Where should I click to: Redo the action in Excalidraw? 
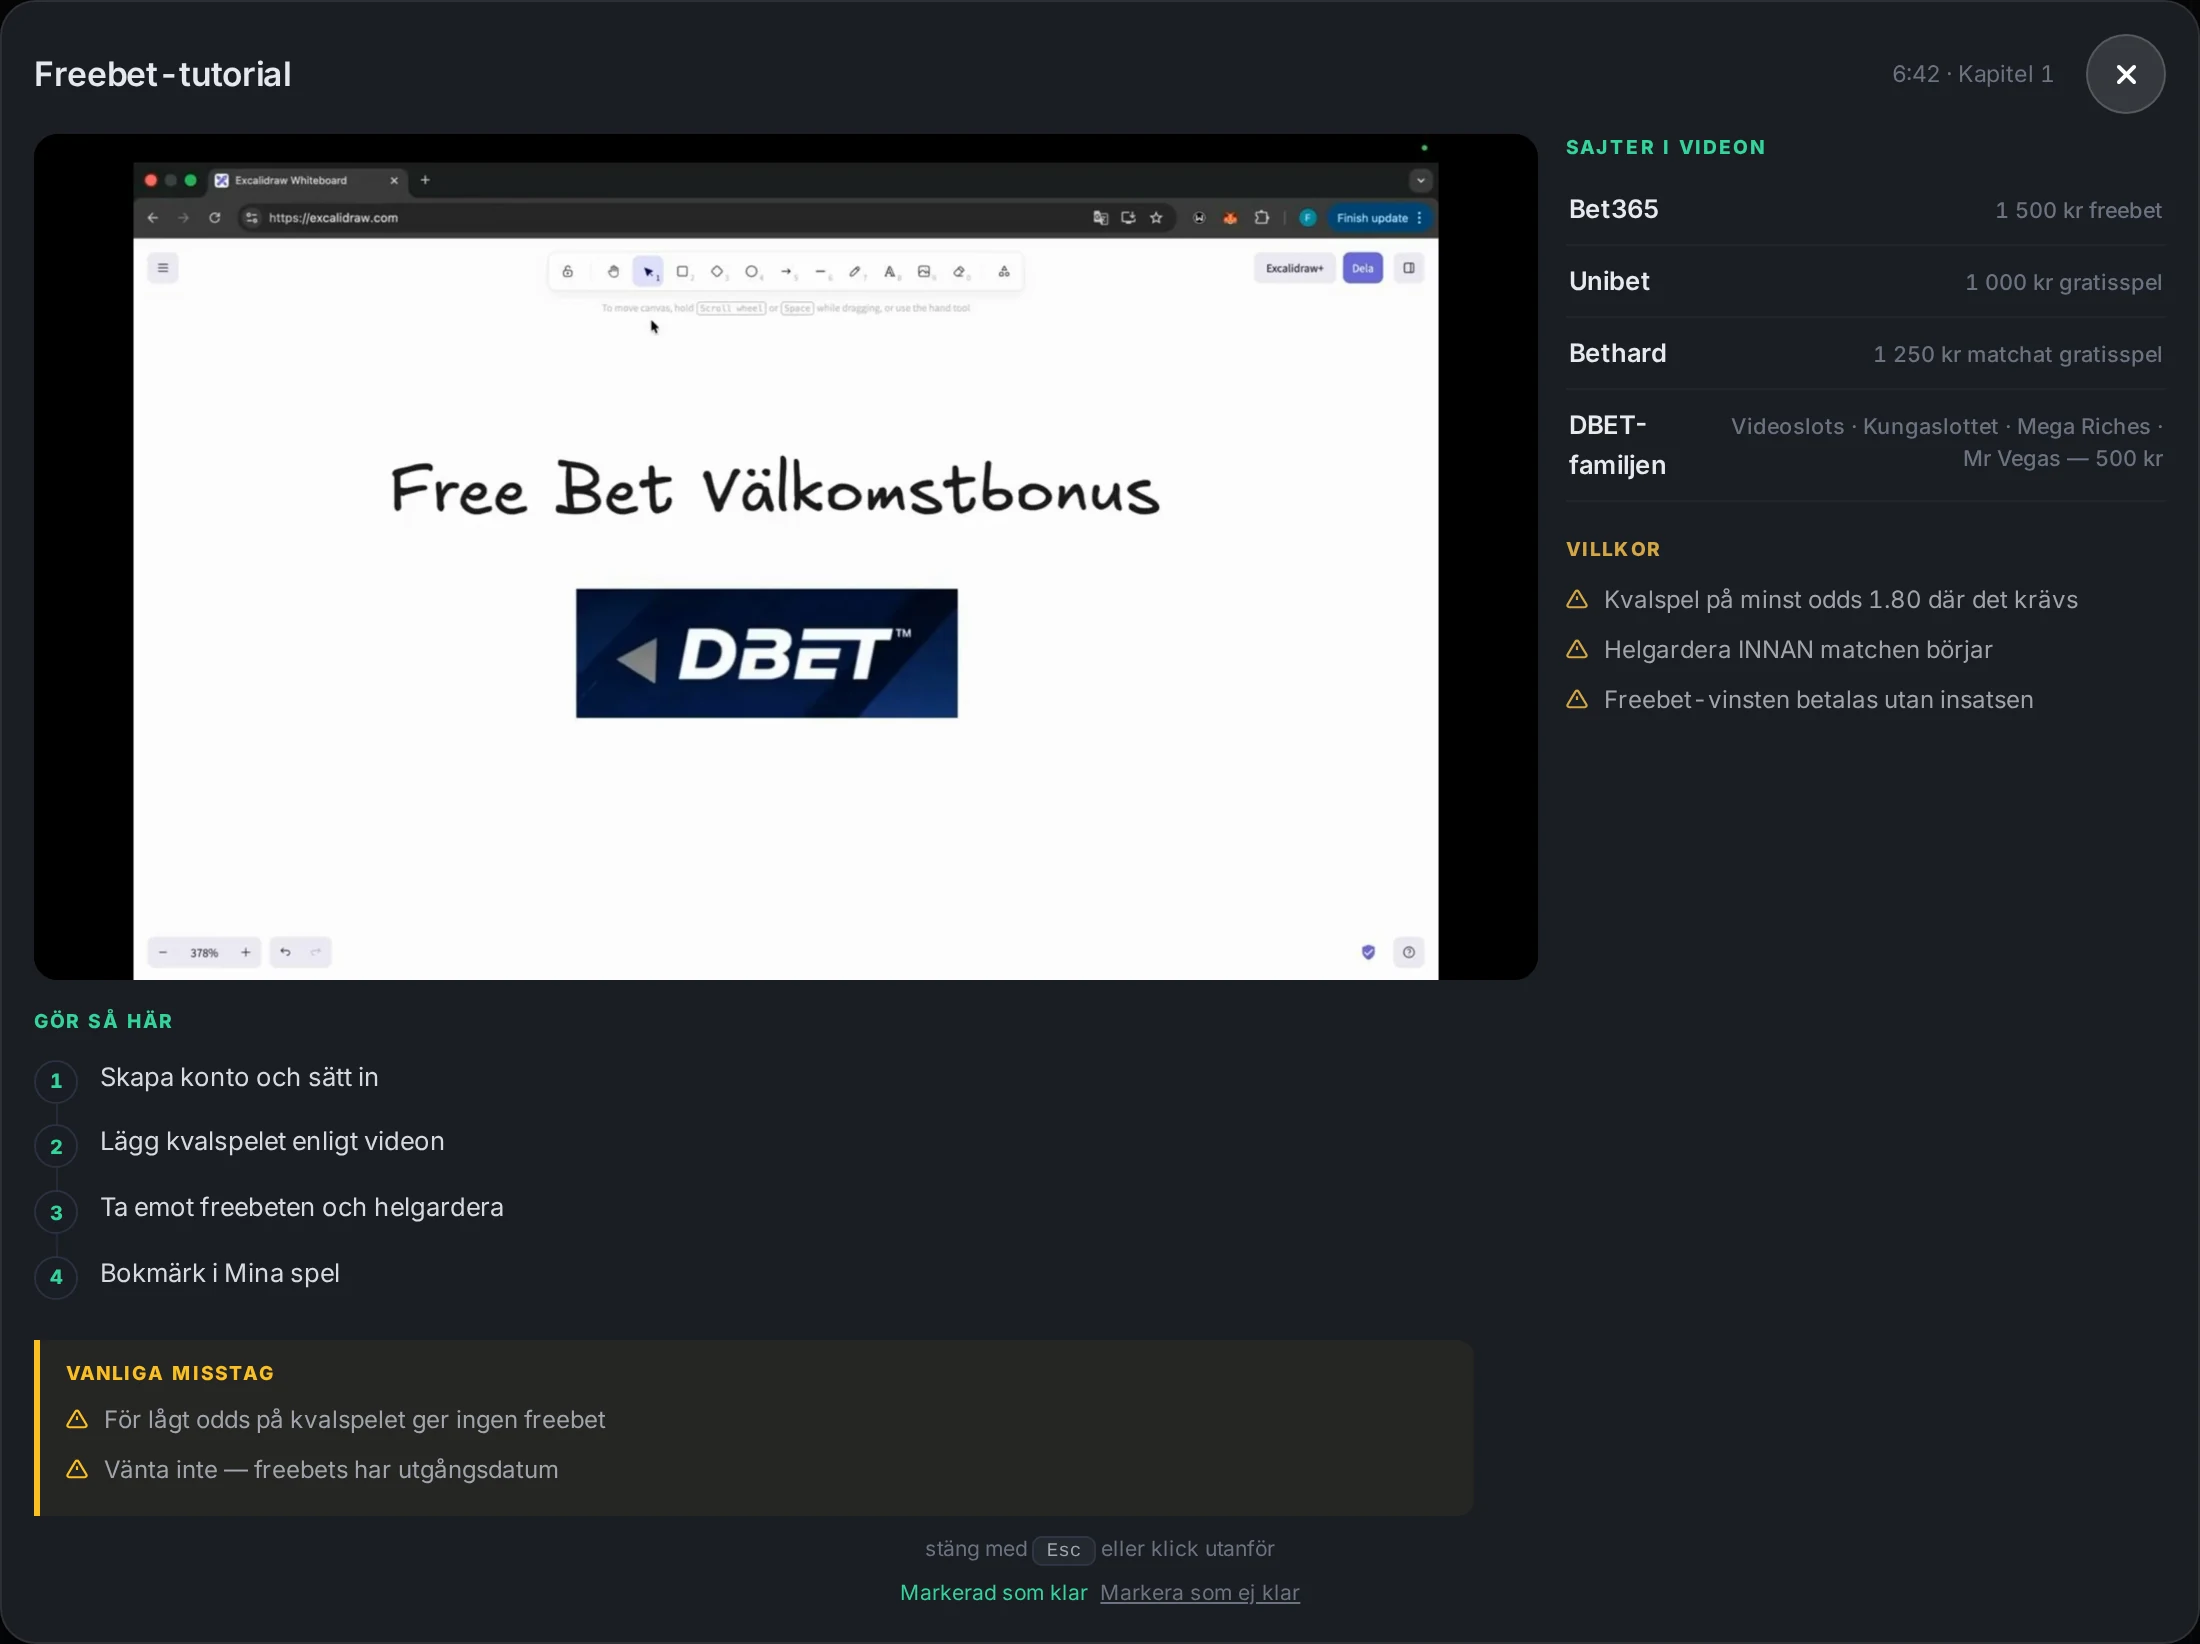coord(316,952)
